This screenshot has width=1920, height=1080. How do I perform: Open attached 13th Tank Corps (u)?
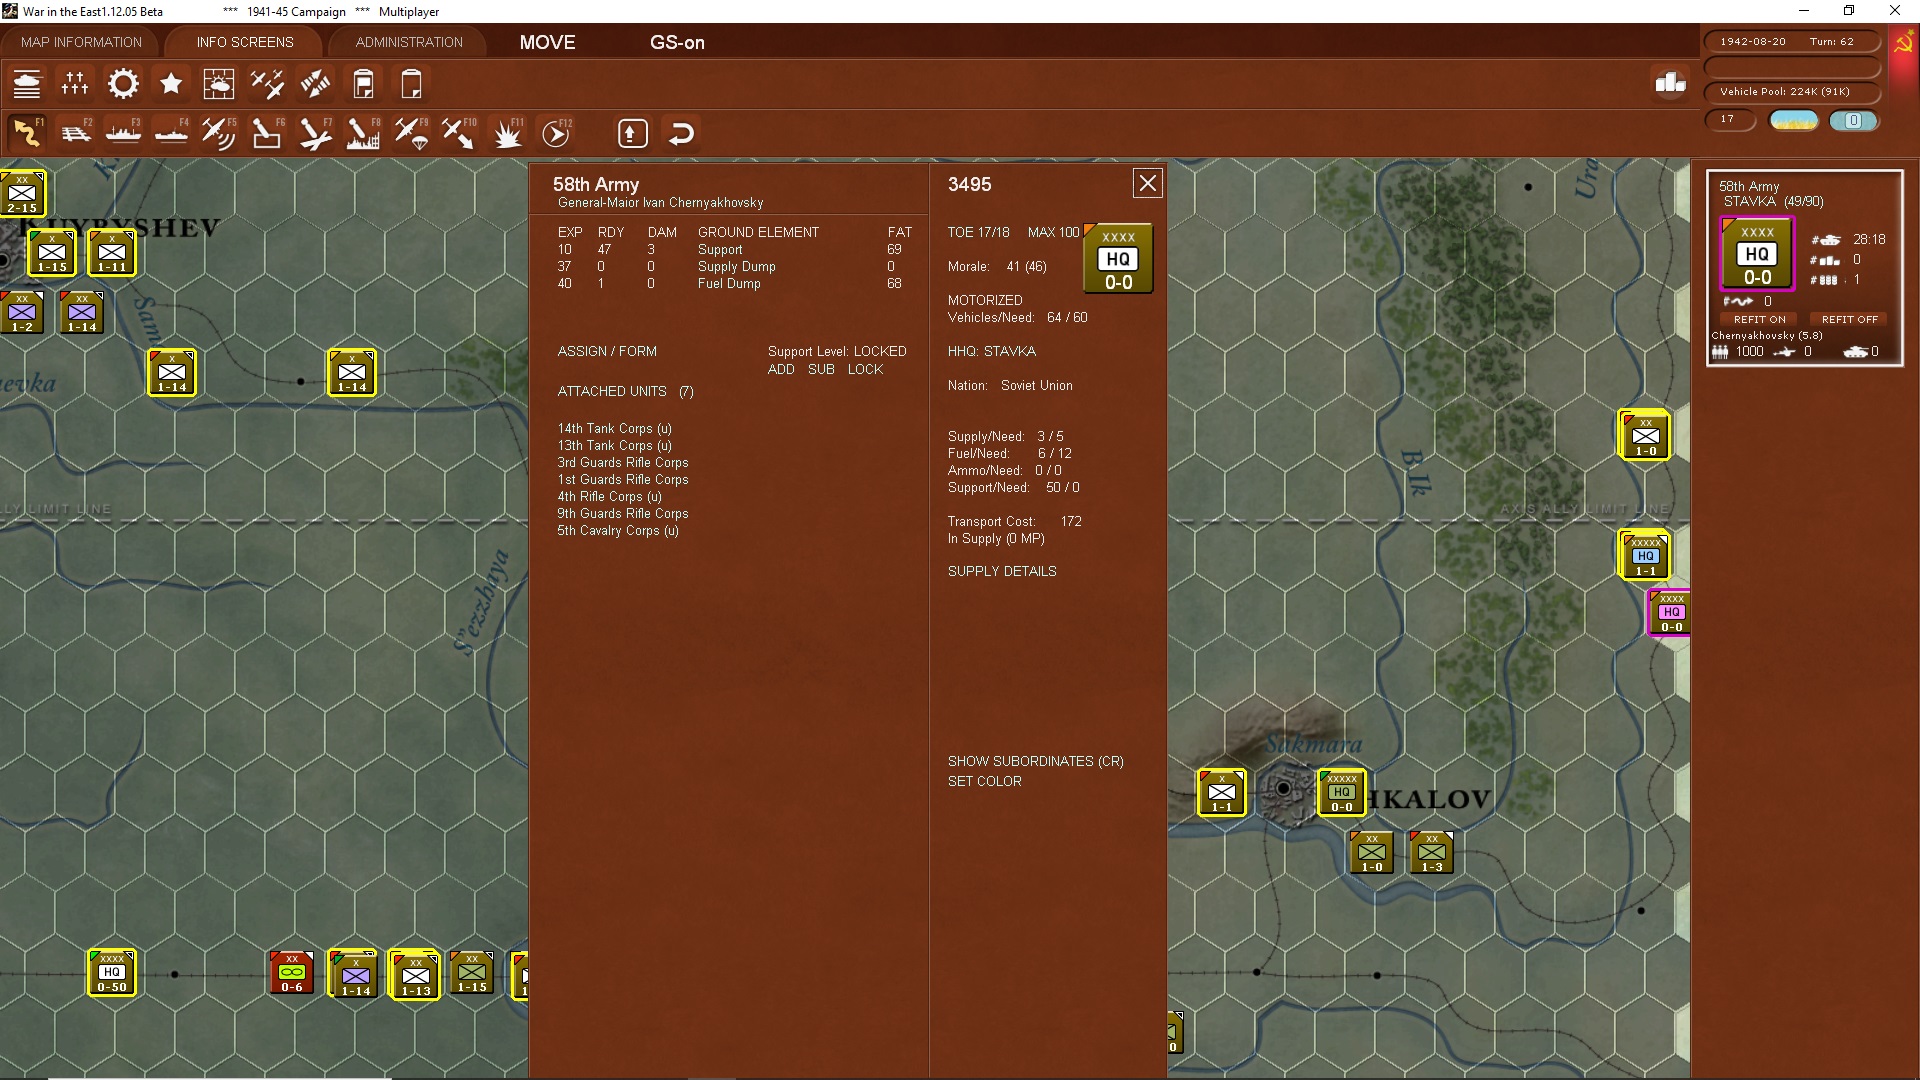pos(614,445)
